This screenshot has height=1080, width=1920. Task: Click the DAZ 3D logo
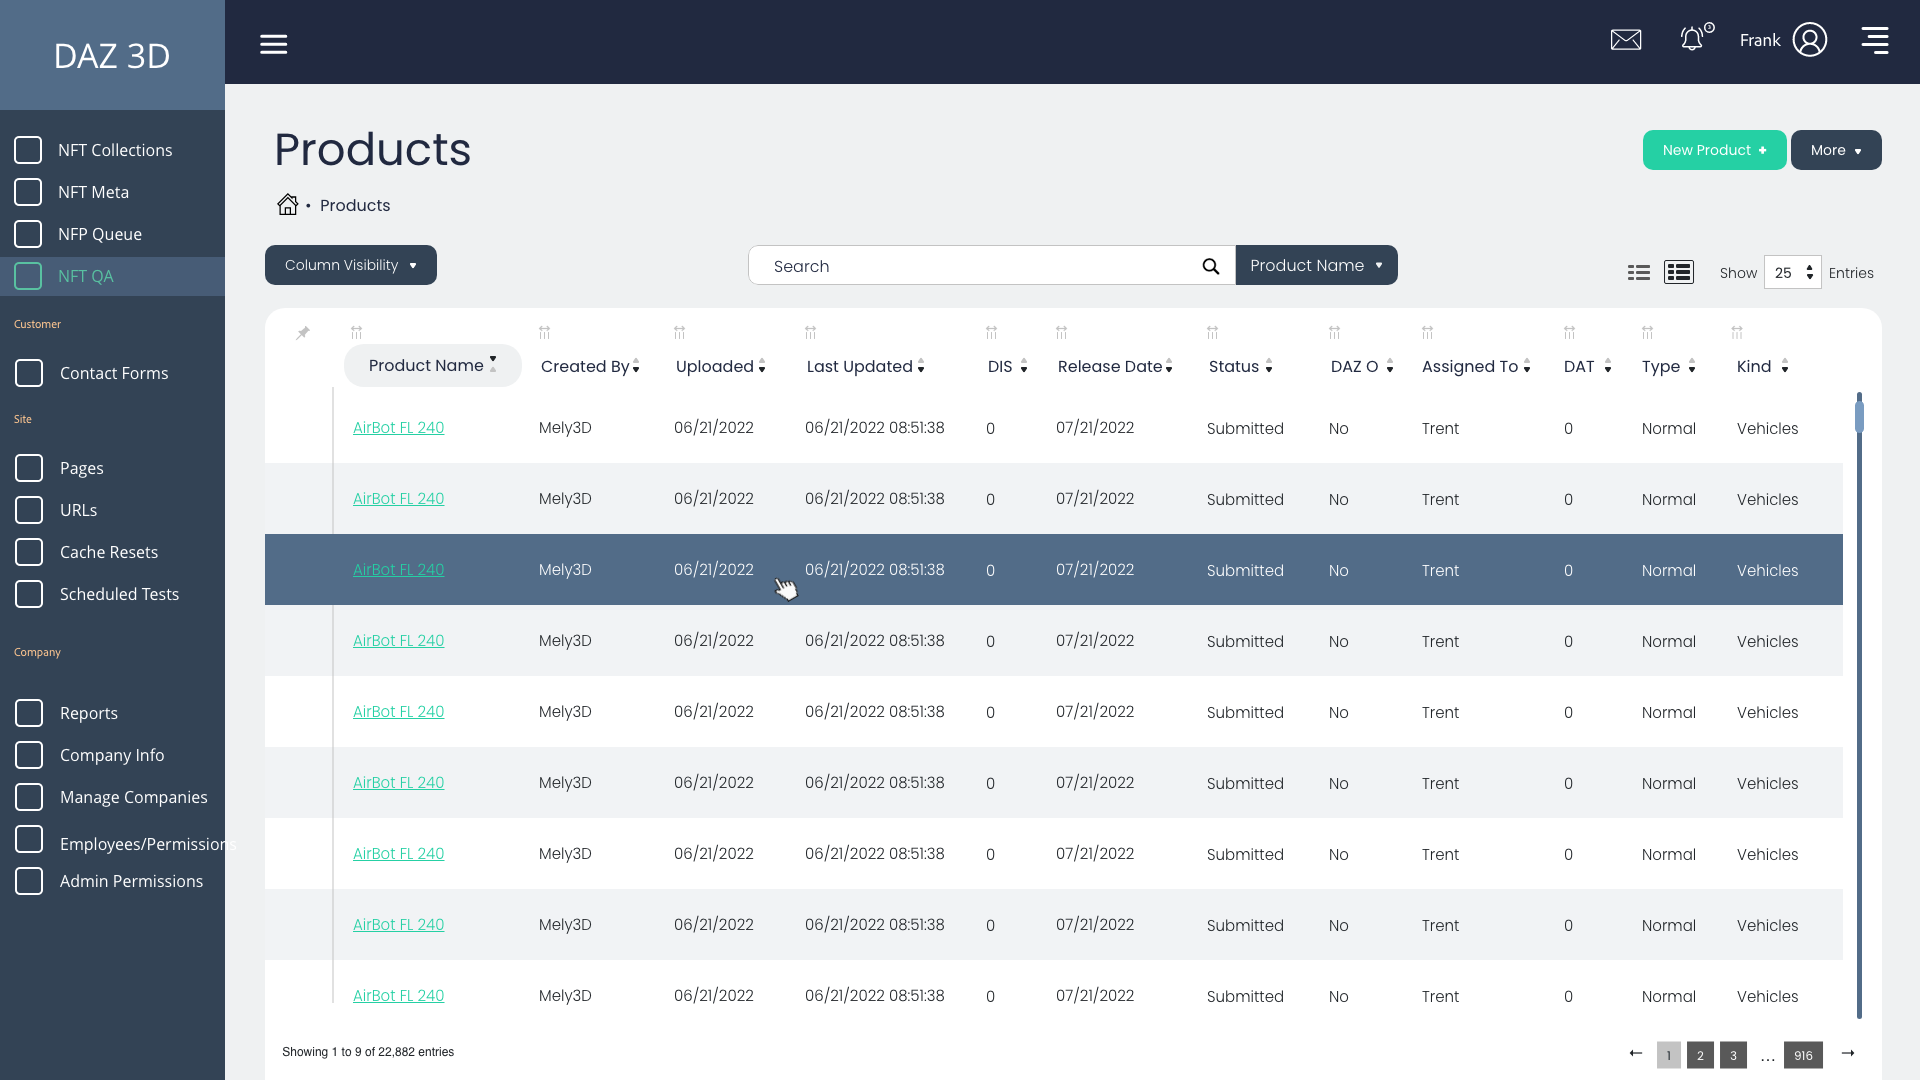112,56
